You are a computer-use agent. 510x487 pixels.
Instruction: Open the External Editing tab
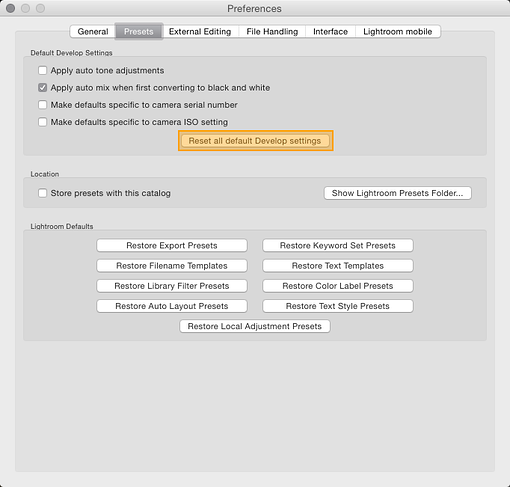[200, 32]
